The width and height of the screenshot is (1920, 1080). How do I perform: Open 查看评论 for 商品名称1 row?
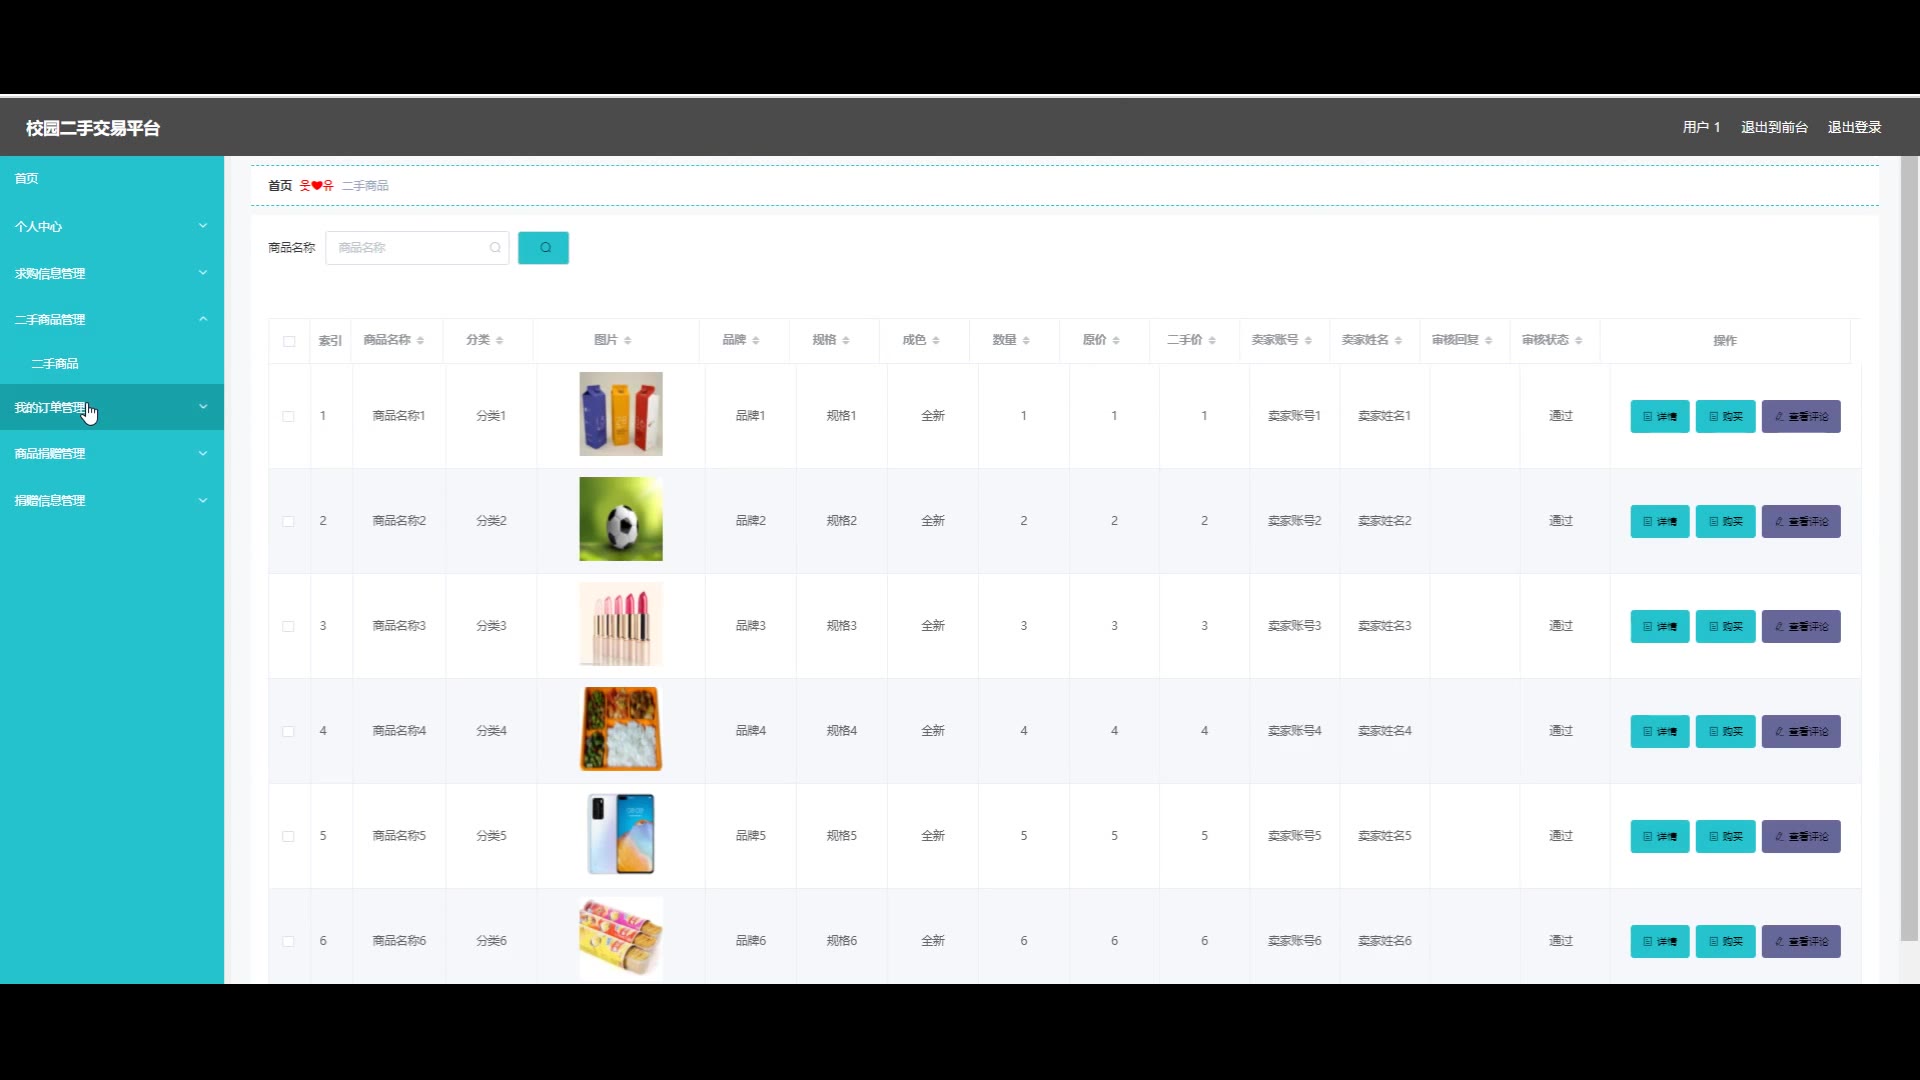1800,416
